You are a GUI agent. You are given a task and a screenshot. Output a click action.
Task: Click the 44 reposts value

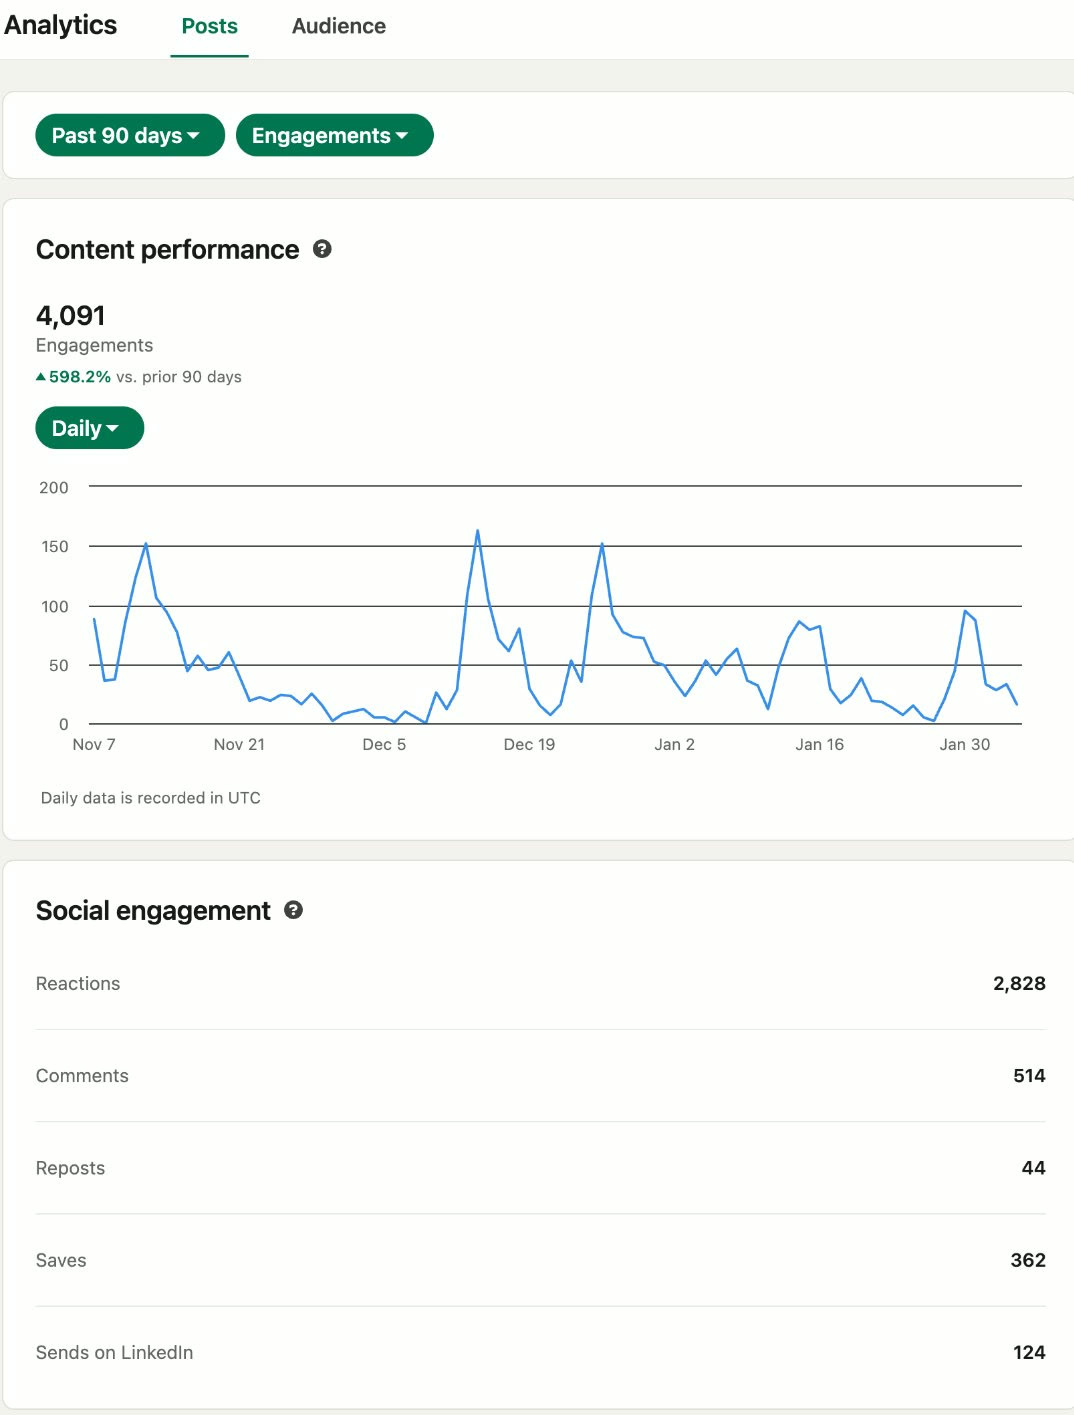pos(1034,1168)
